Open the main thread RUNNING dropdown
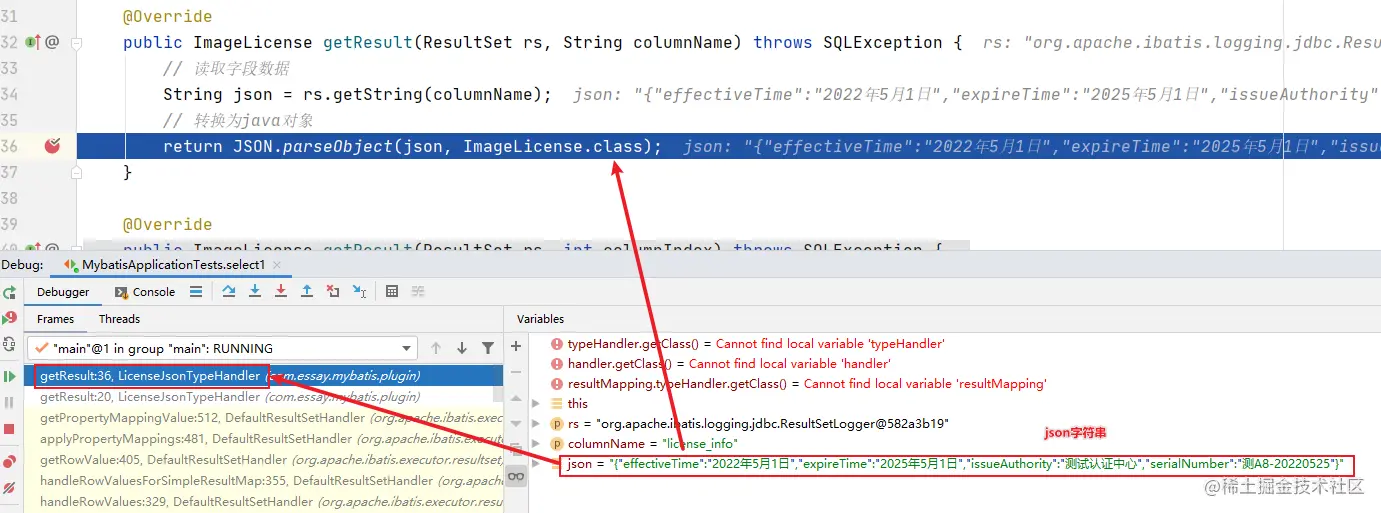Image resolution: width=1381 pixels, height=513 pixels. click(x=222, y=348)
